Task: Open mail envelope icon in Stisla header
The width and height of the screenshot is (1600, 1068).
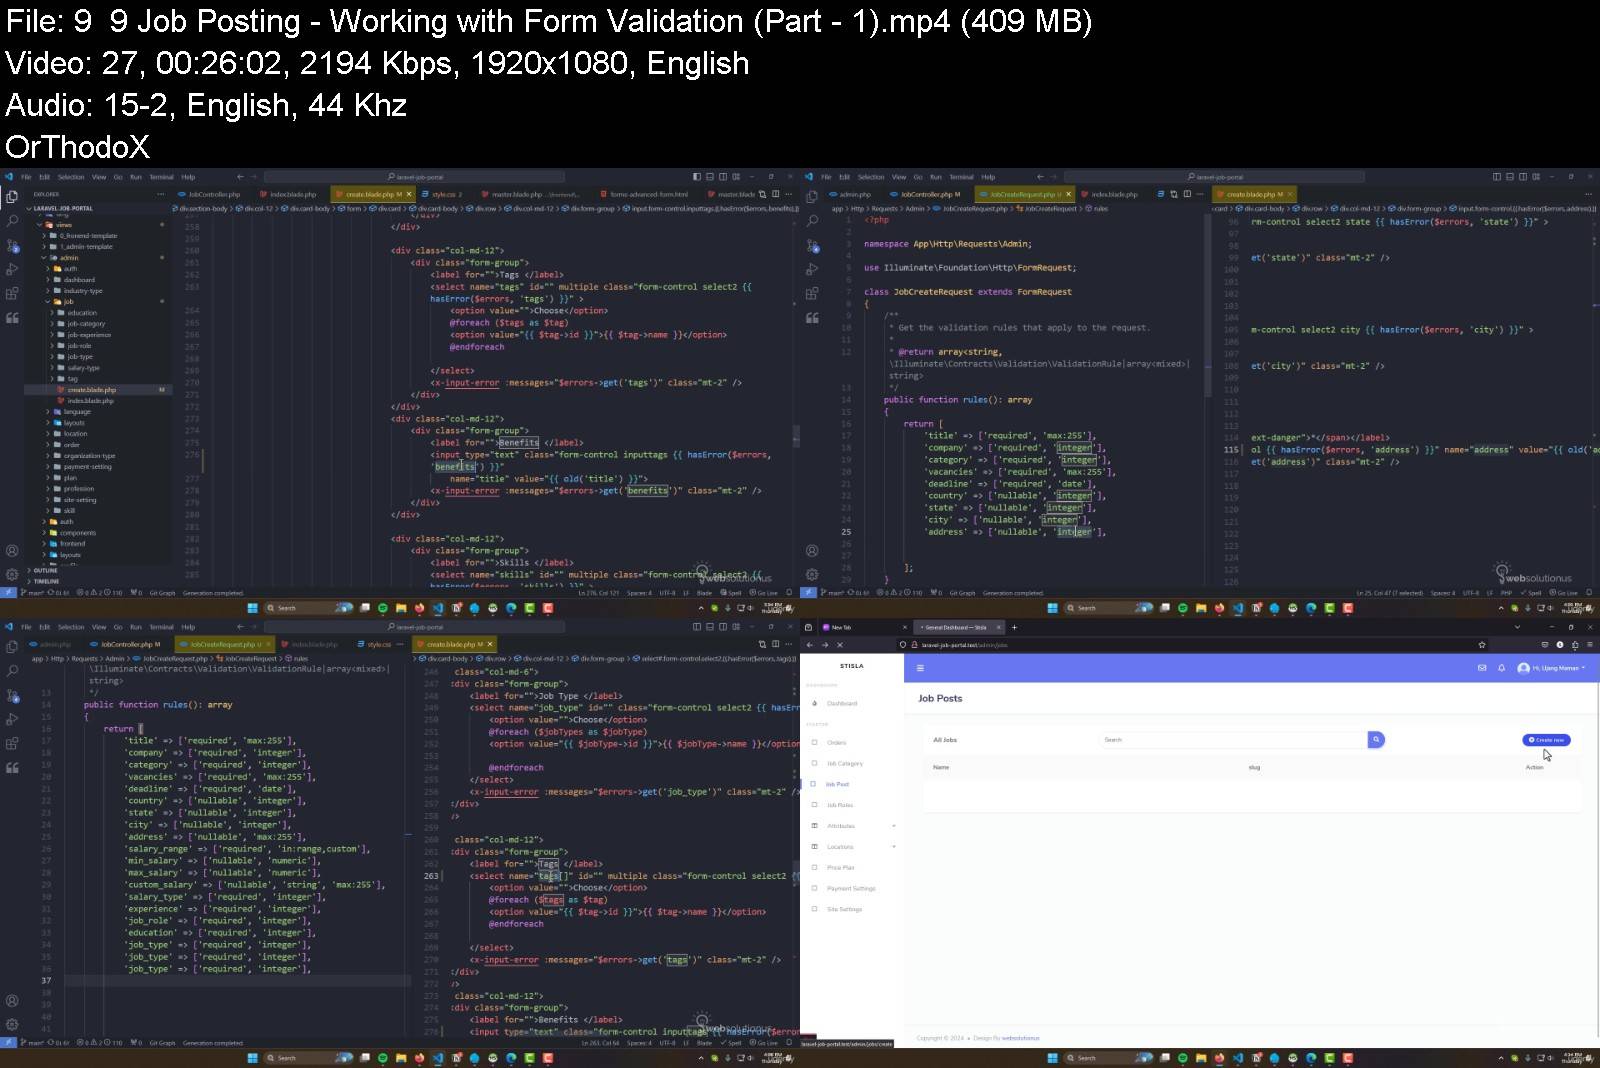Action: click(x=1482, y=668)
